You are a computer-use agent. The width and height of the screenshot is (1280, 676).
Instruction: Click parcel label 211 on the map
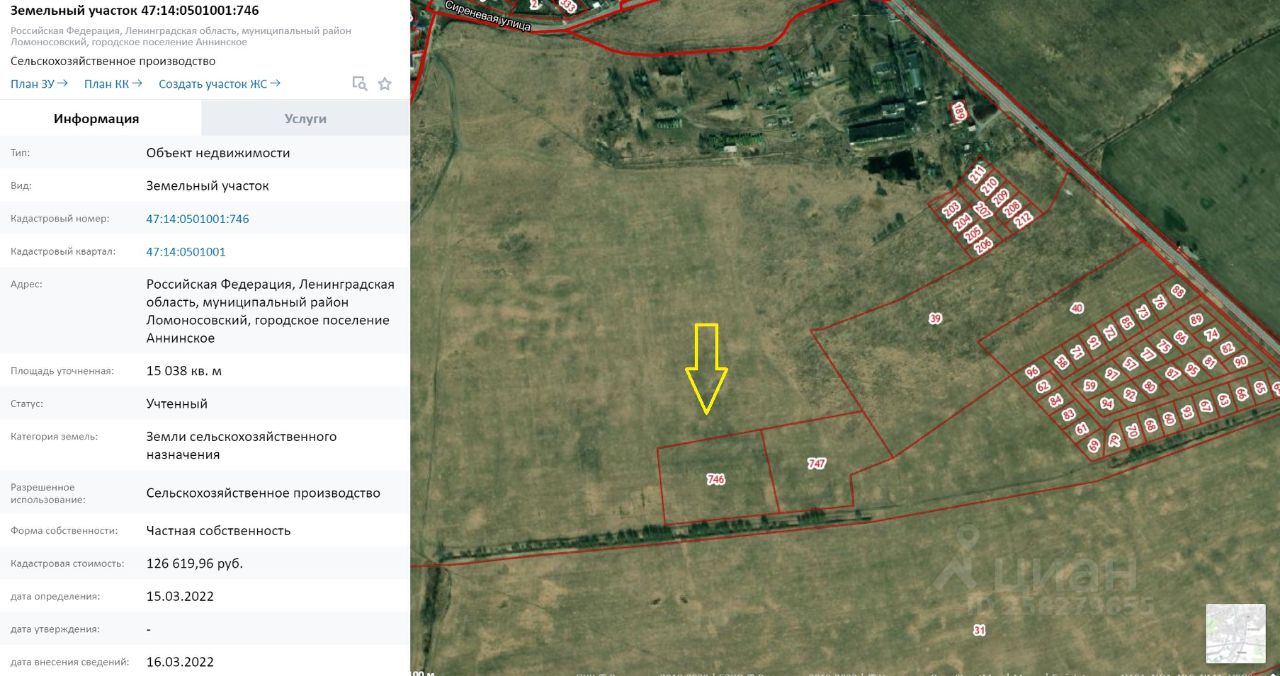pos(976,174)
